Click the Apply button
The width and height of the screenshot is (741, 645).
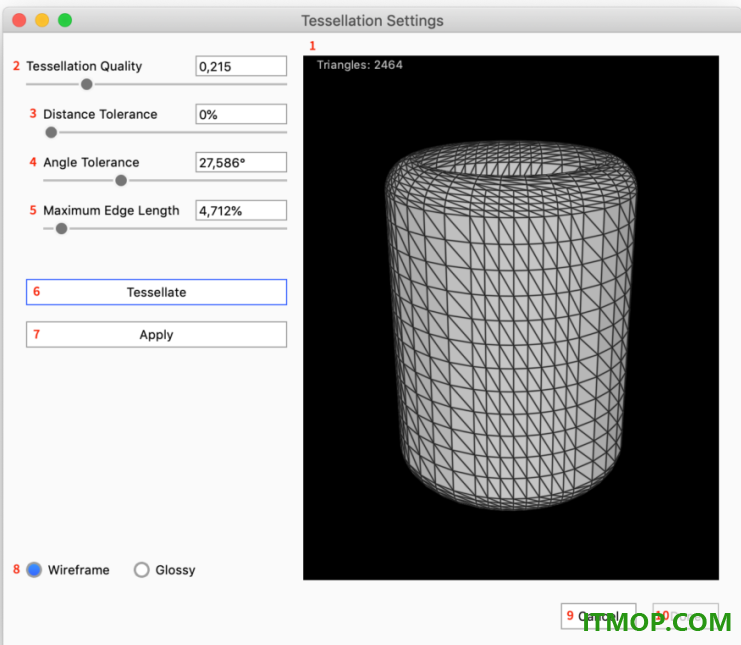click(x=156, y=335)
